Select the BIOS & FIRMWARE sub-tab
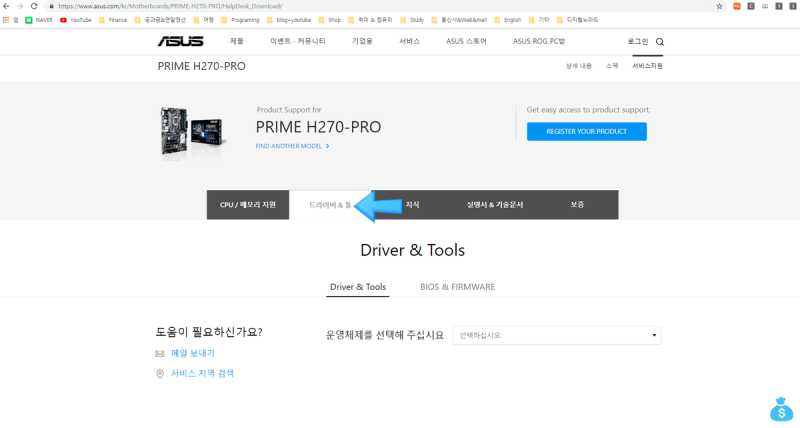 [x=458, y=287]
